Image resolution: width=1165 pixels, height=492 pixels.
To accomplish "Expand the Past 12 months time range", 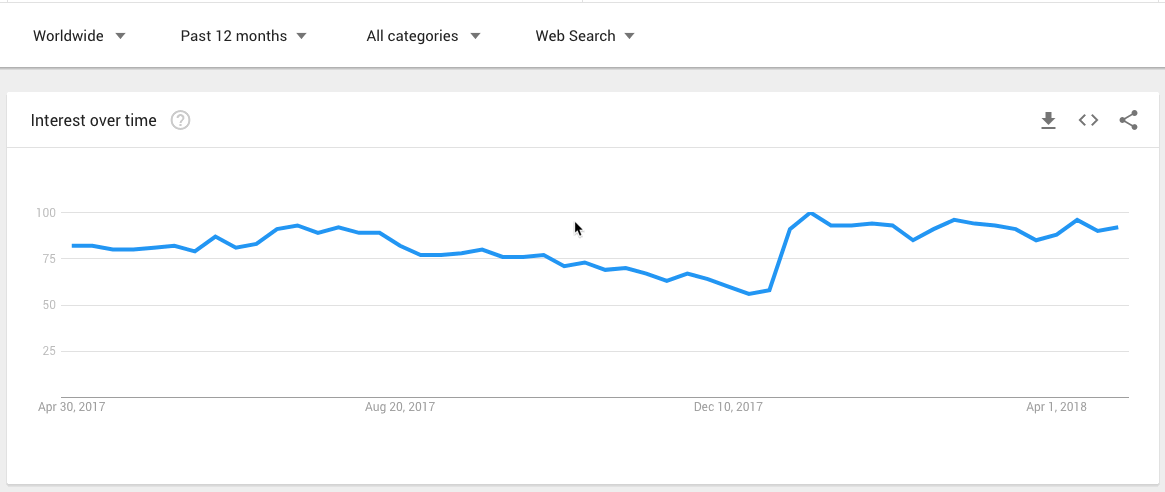I will [243, 36].
